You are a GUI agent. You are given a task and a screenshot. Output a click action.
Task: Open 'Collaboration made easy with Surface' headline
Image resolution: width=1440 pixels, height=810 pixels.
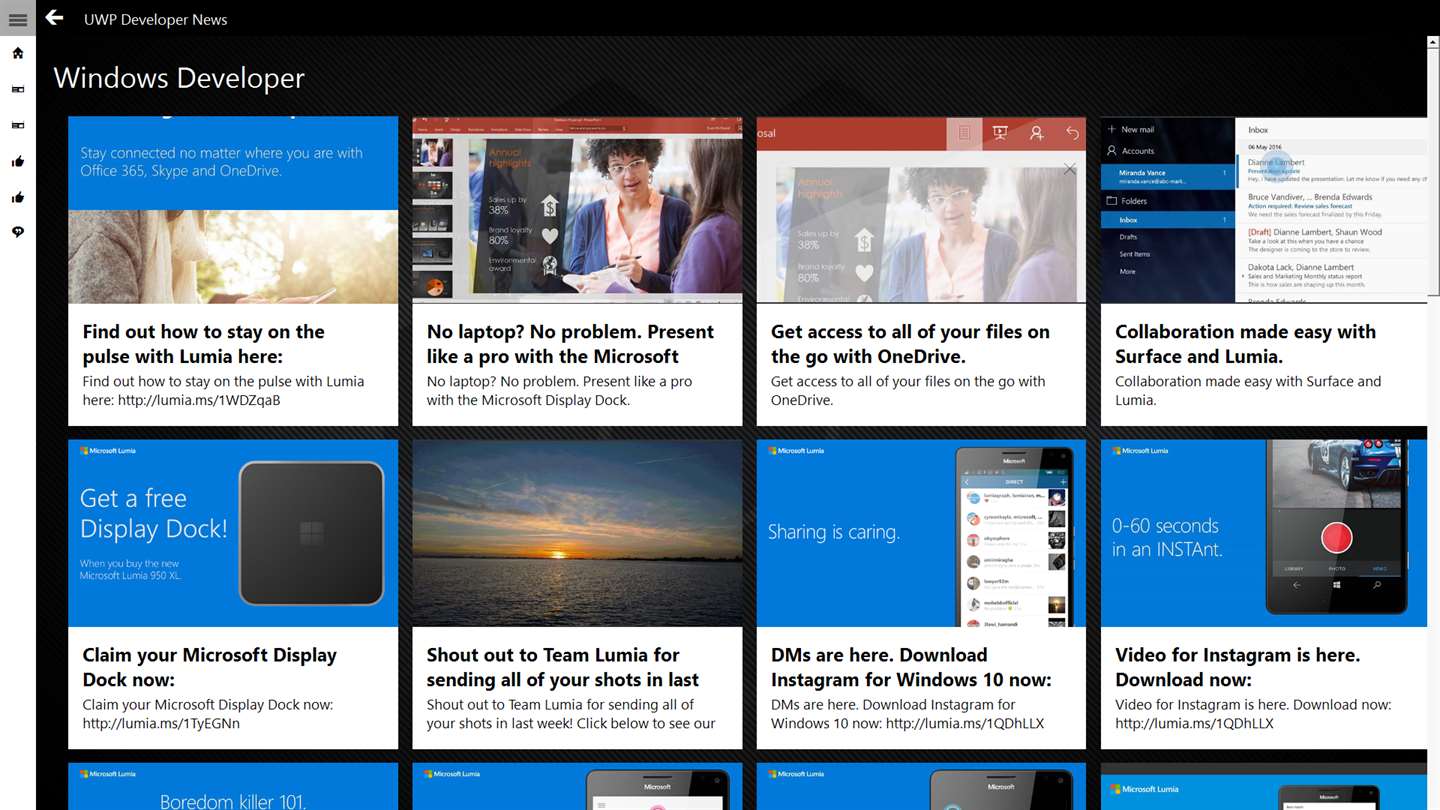(x=1245, y=344)
